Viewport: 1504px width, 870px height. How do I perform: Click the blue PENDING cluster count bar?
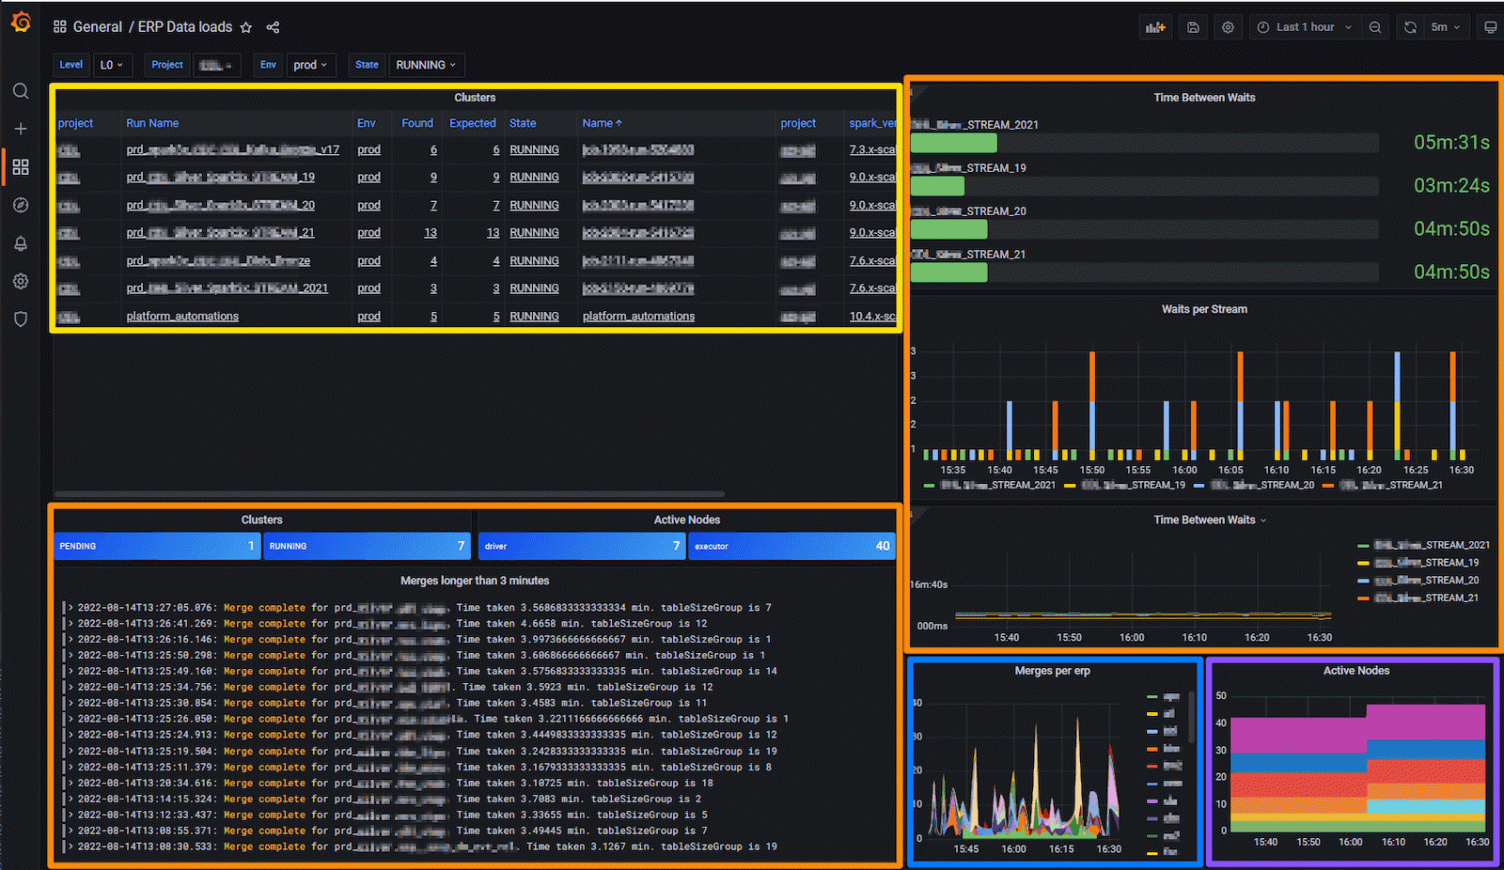(x=157, y=546)
